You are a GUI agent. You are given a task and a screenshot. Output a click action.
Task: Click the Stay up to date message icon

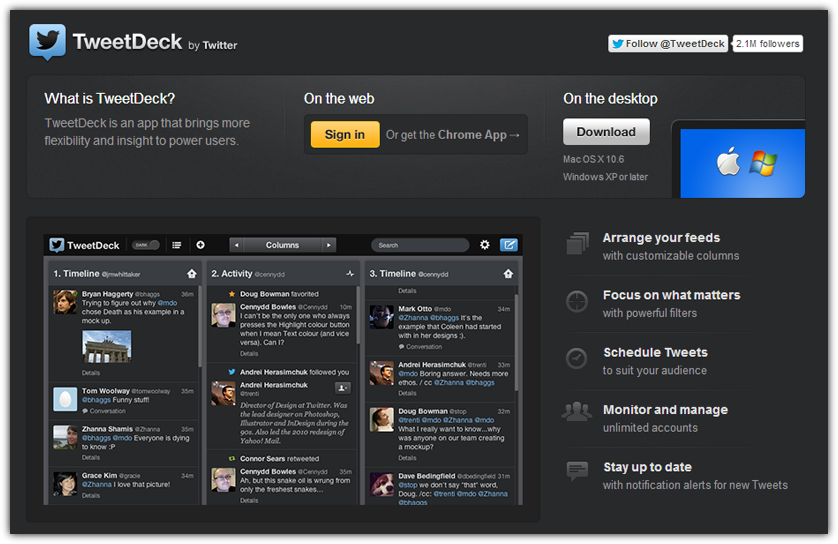pos(577,471)
